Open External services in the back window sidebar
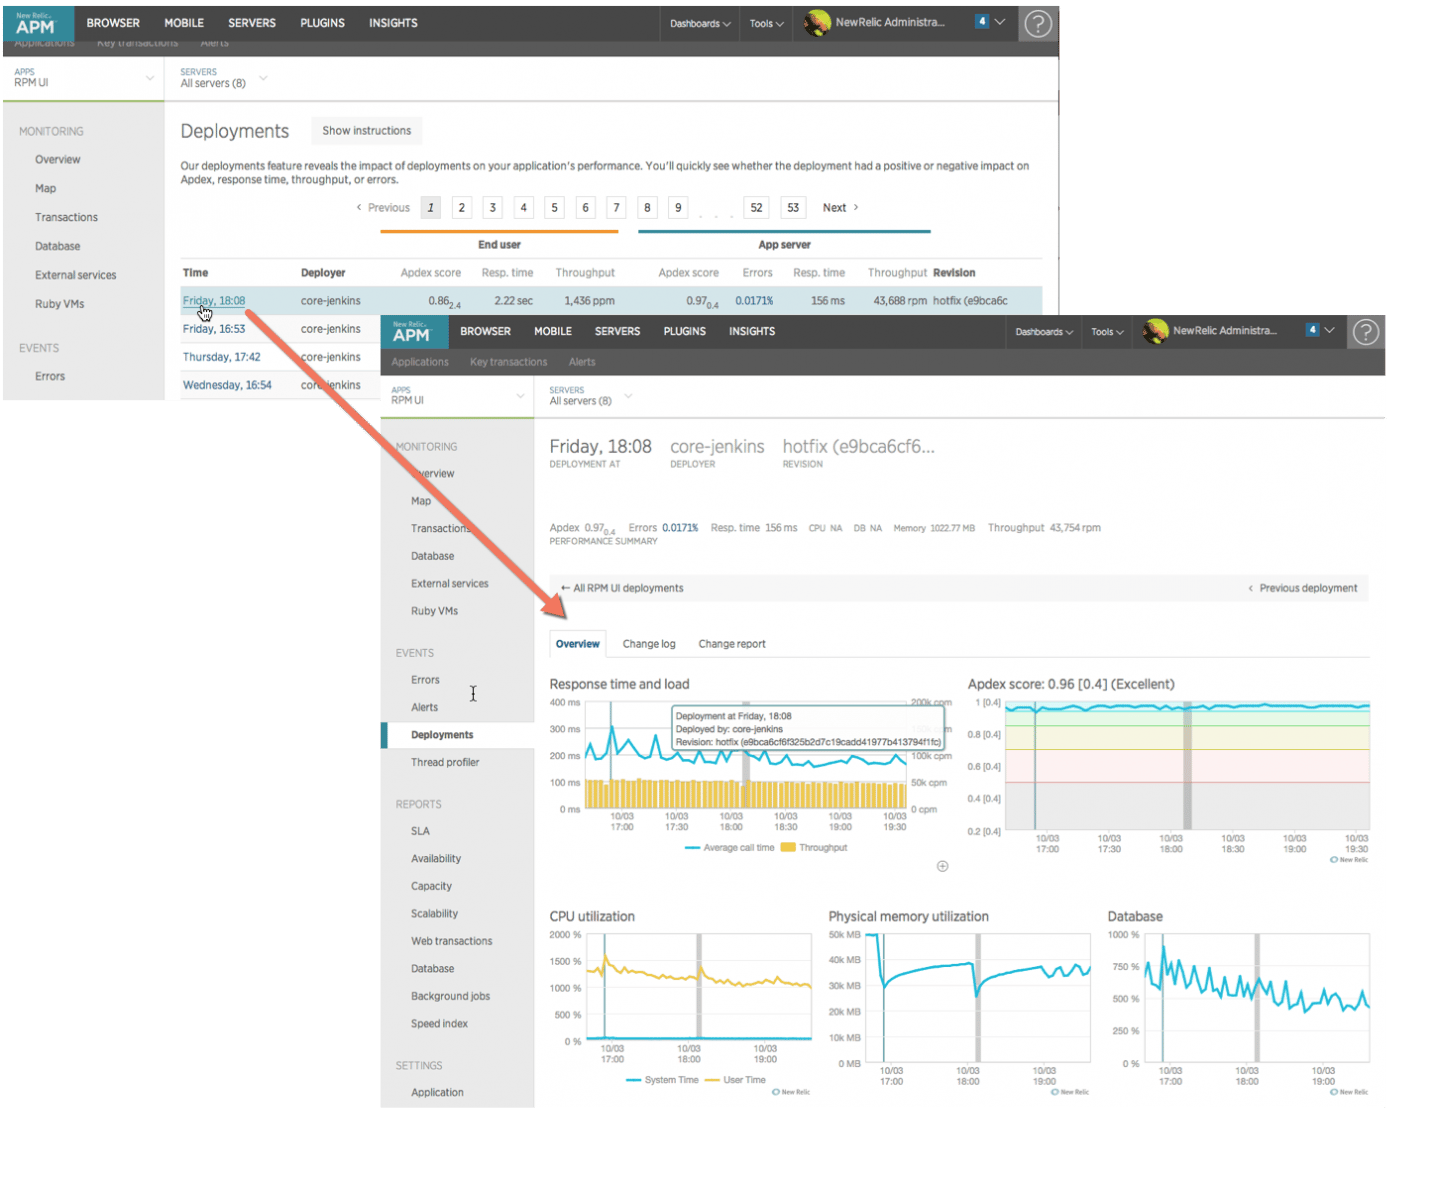Image resolution: width=1440 pixels, height=1179 pixels. (76, 275)
